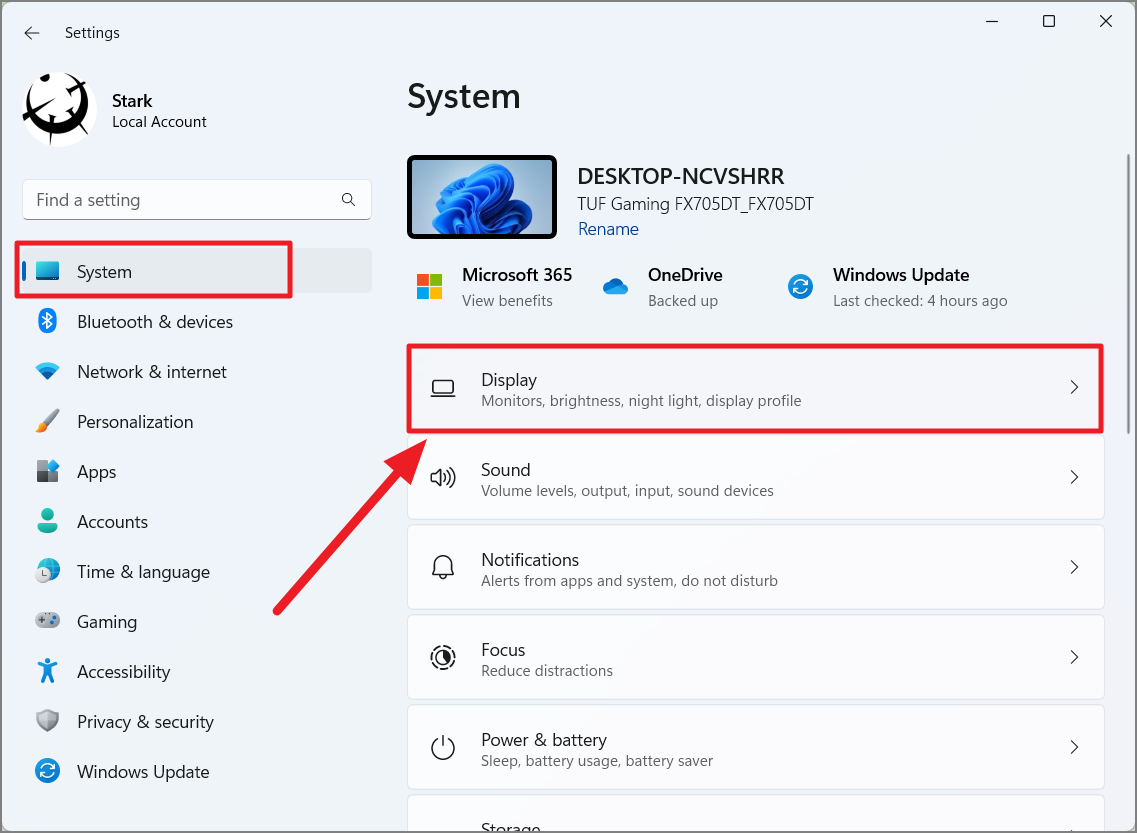This screenshot has width=1137, height=833.
Task: Expand the Display settings row chevron
Action: [1074, 387]
